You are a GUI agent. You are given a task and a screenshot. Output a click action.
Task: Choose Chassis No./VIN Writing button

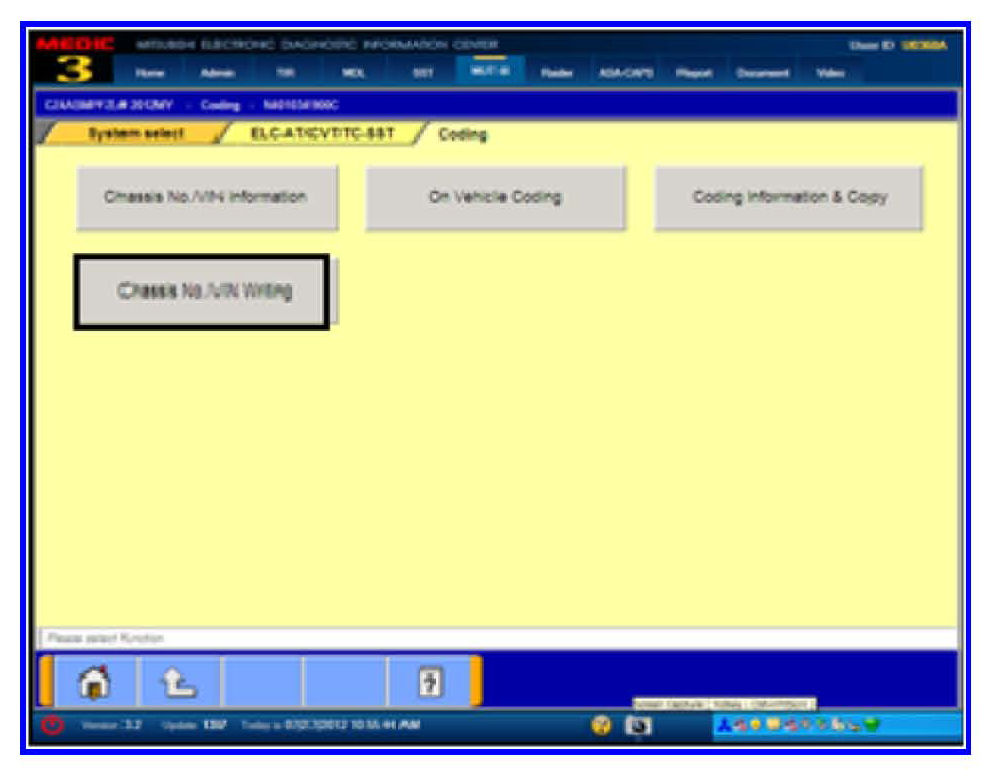(x=203, y=292)
